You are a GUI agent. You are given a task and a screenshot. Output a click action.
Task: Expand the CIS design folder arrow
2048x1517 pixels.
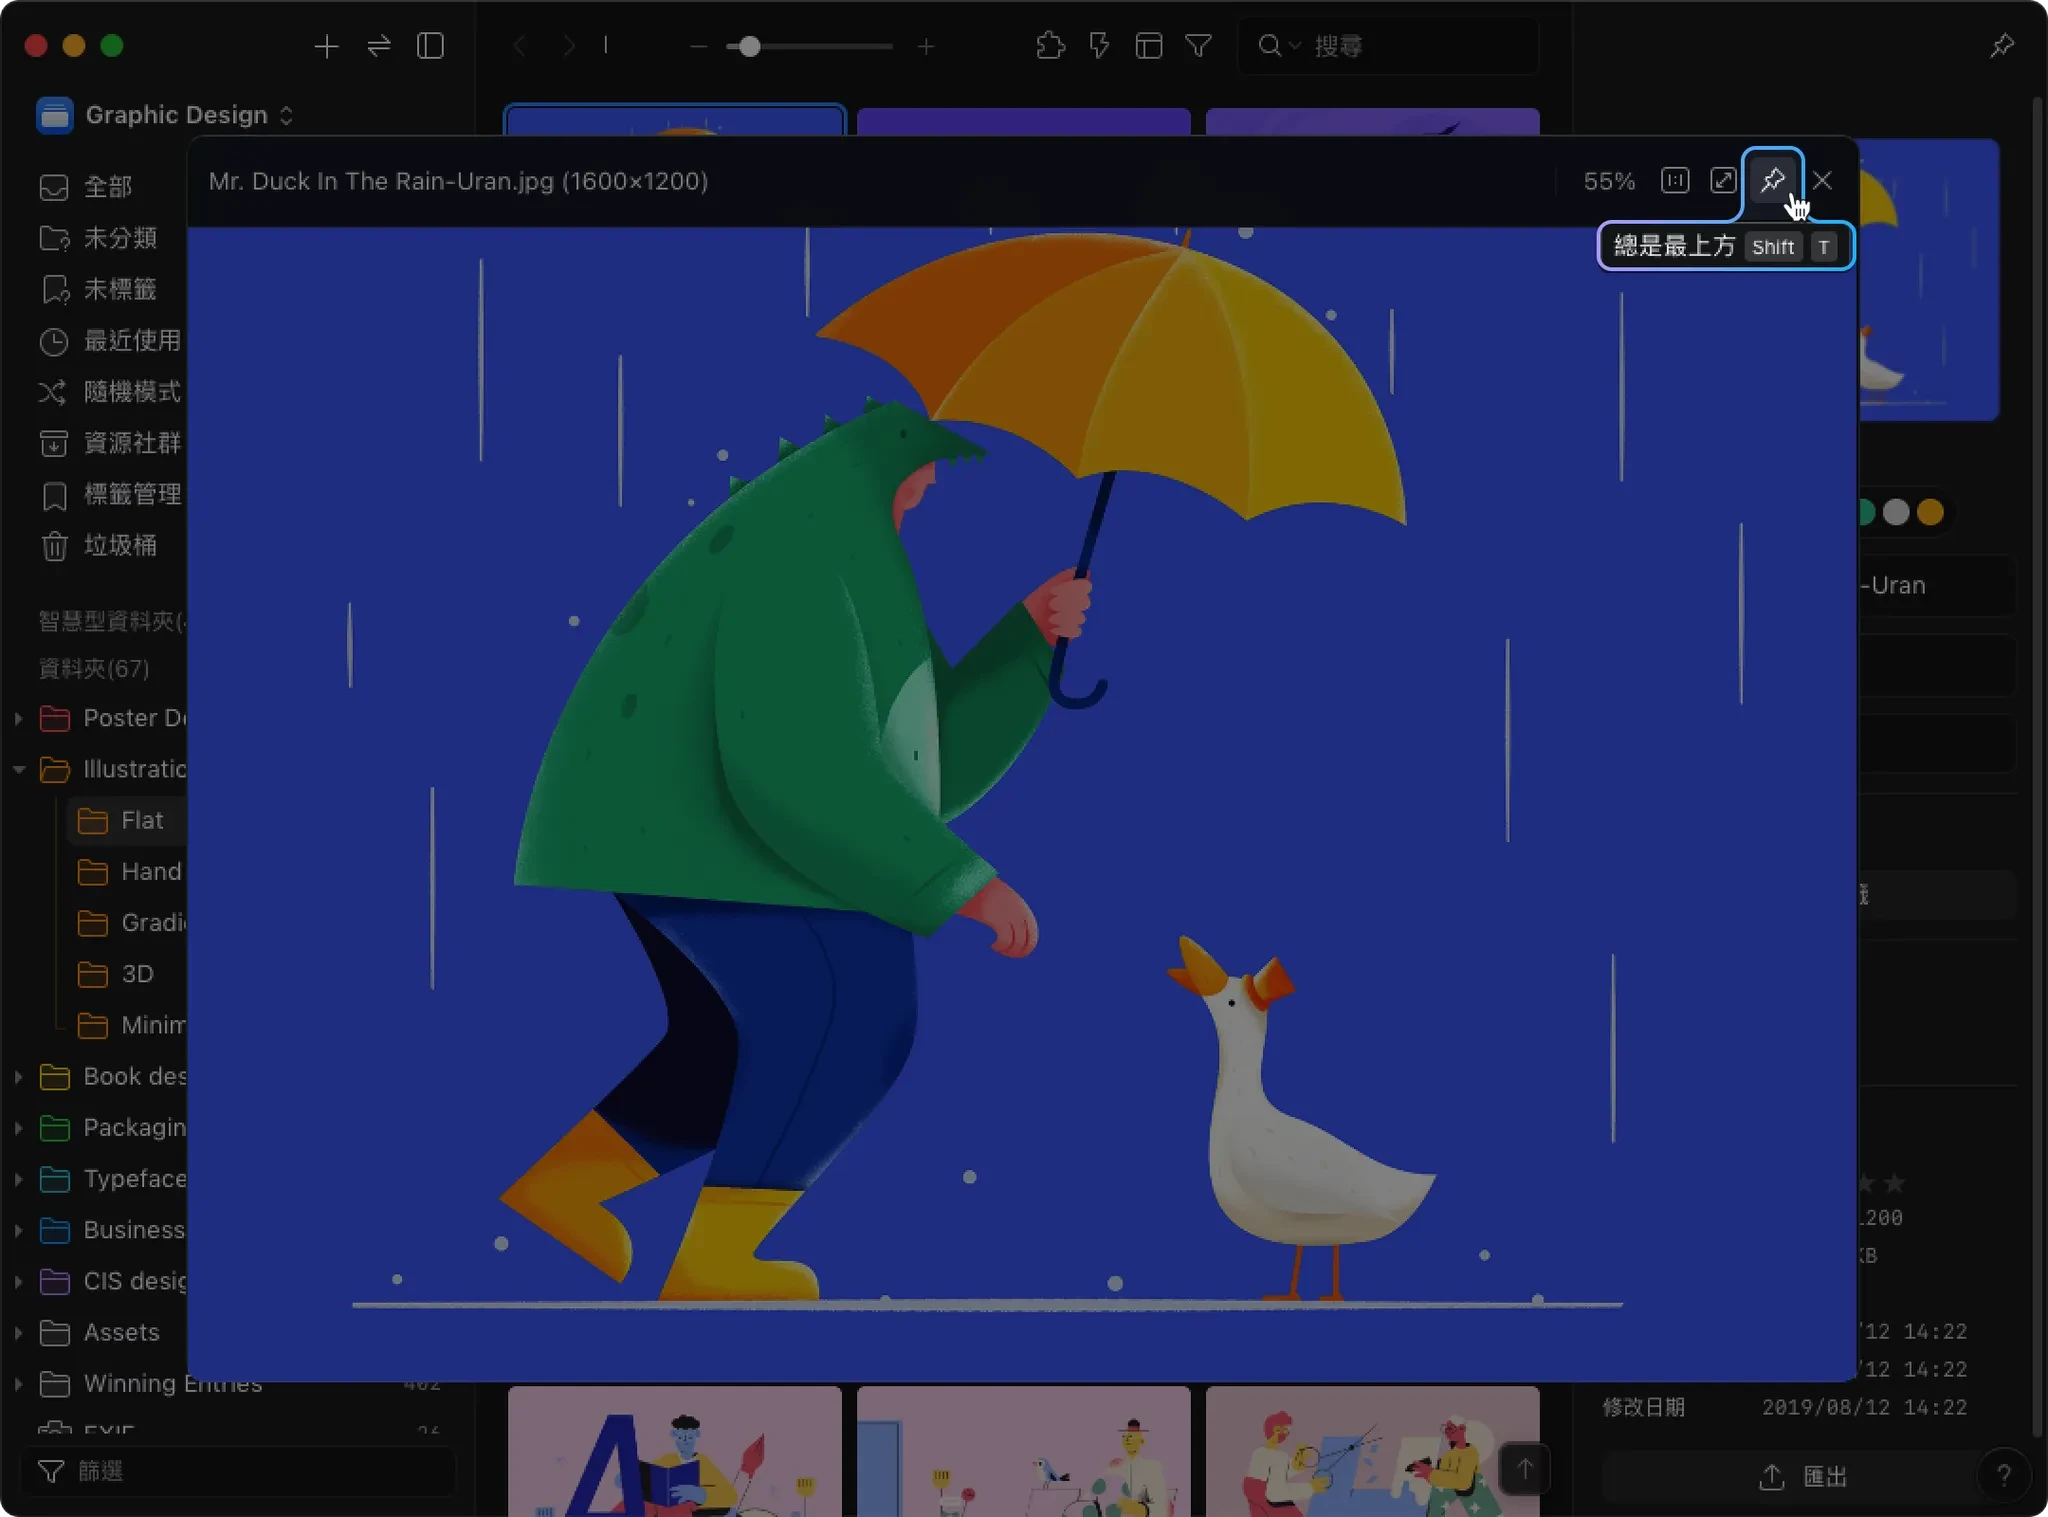pos(19,1281)
